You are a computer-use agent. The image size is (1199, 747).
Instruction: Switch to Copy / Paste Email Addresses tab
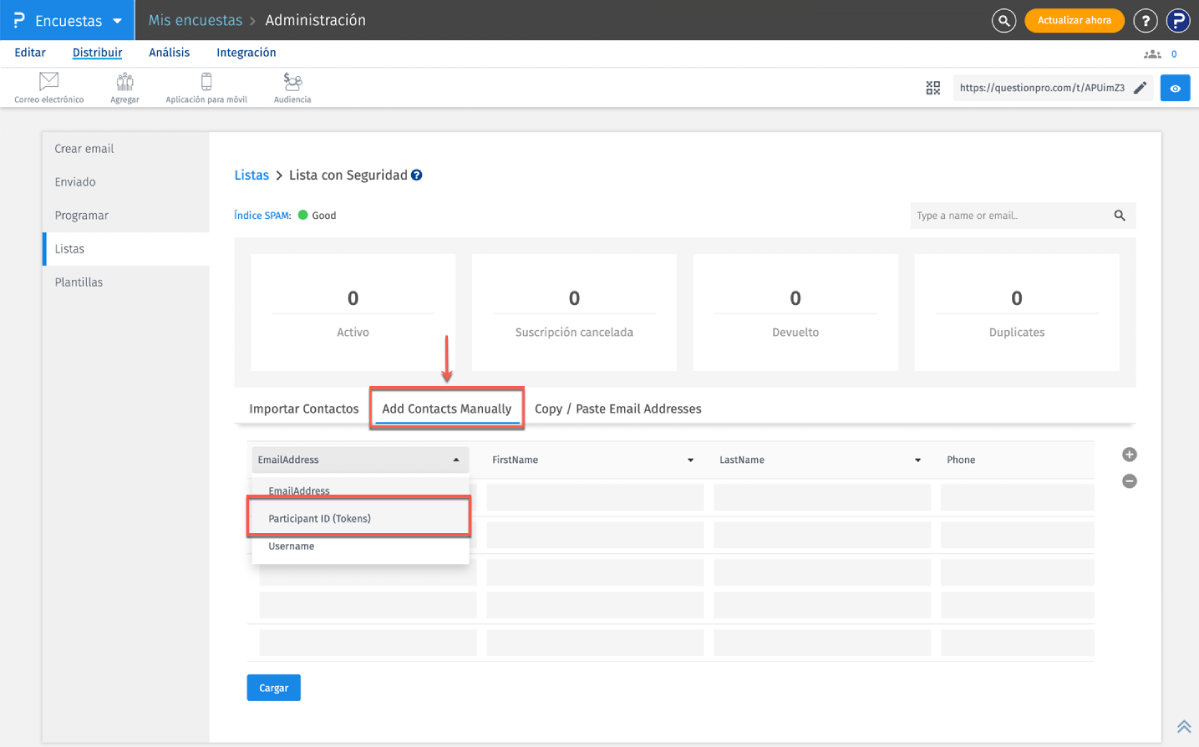point(617,409)
